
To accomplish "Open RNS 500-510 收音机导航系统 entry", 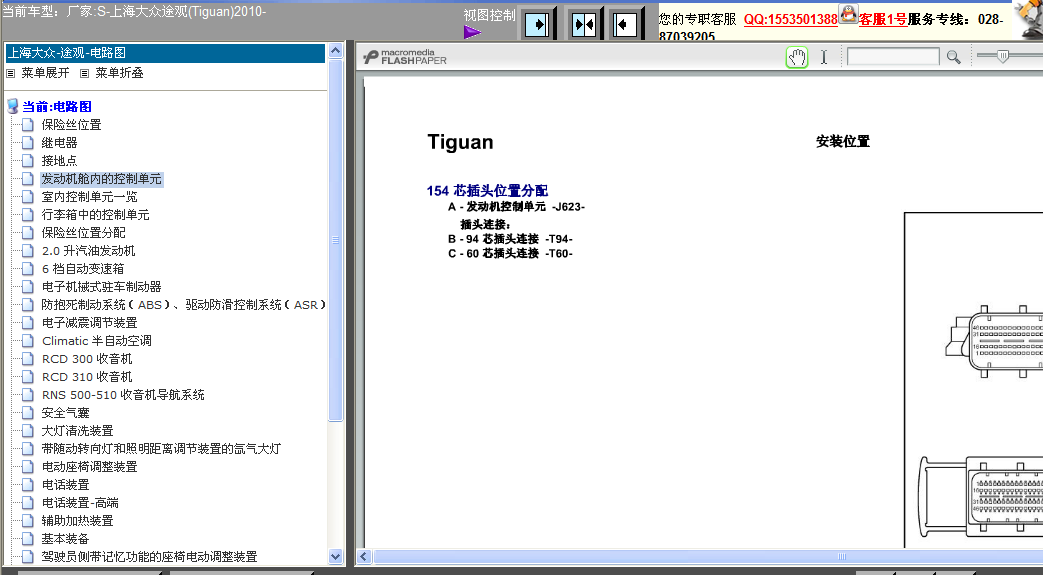I will 123,394.
